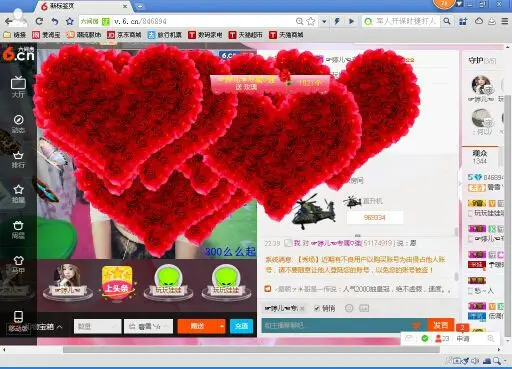Reload the page with refresh icon
This screenshot has width=512, height=369.
(39, 21)
